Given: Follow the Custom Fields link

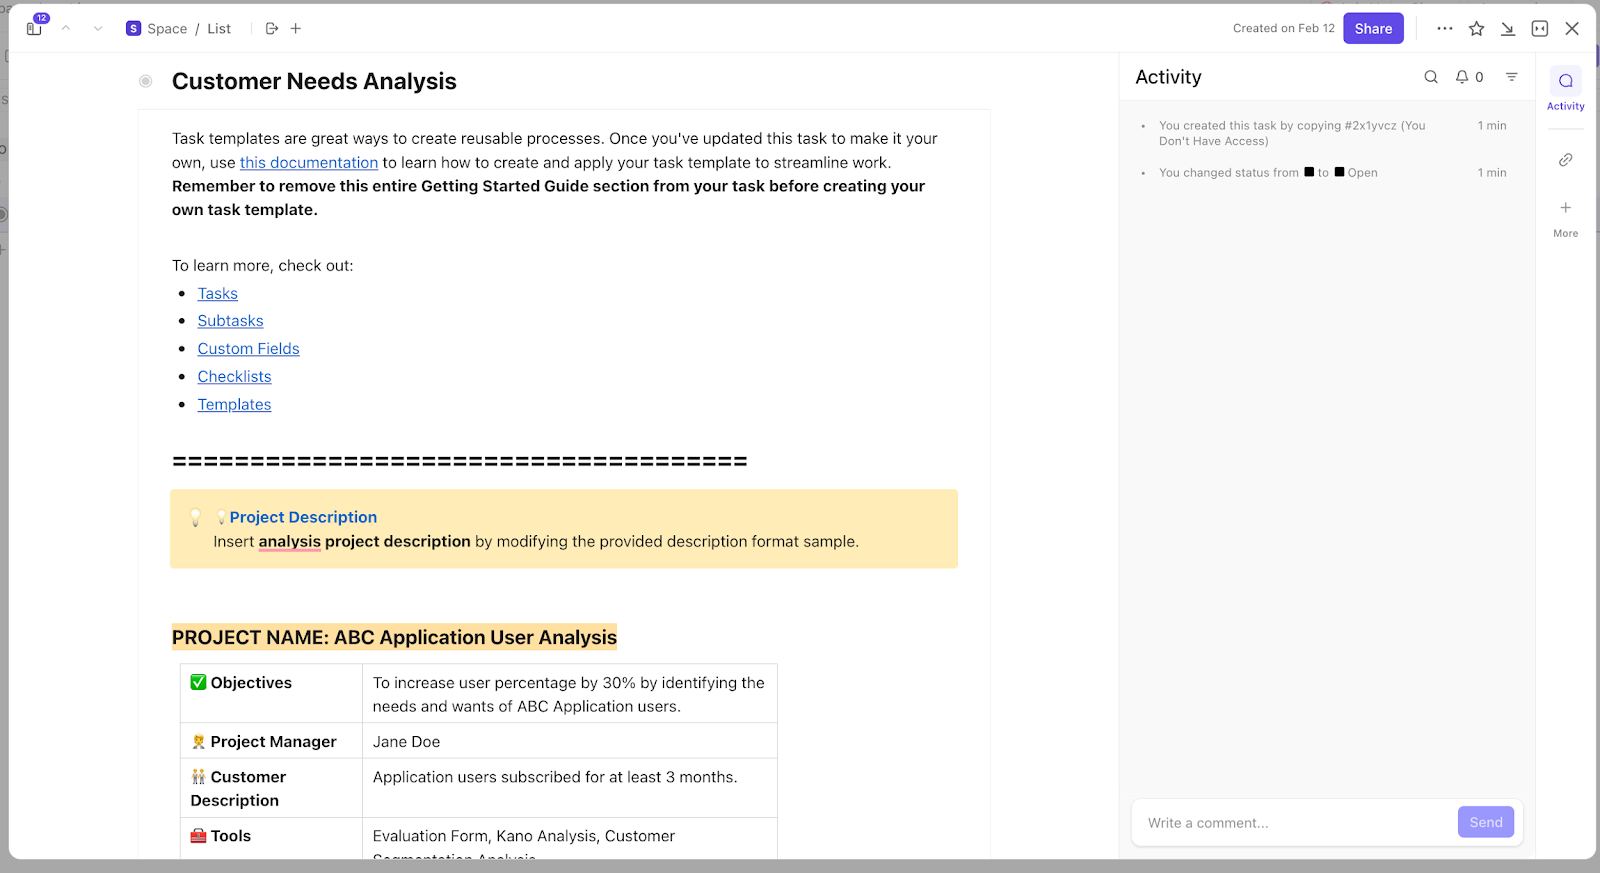Looking at the screenshot, I should click(x=248, y=349).
